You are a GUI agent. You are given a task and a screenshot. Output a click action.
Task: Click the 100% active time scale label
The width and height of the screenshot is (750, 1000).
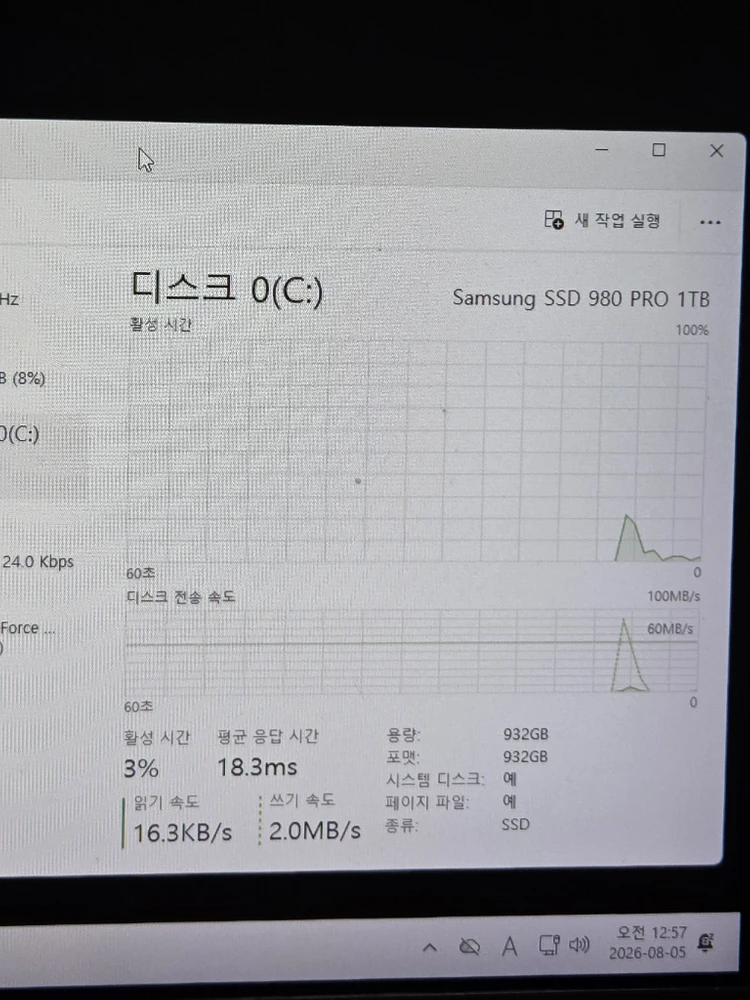[692, 330]
